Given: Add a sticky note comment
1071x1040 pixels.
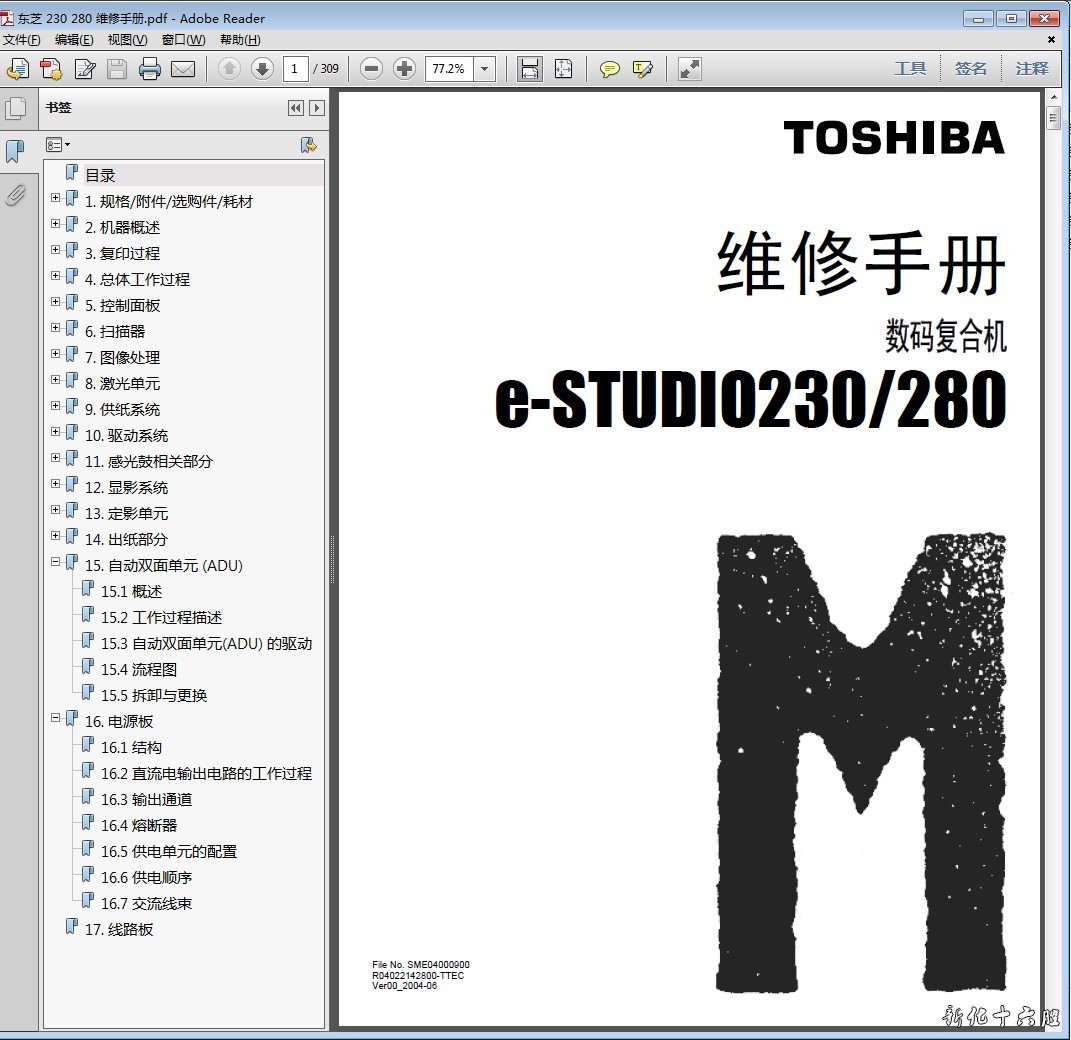Looking at the screenshot, I should (x=609, y=69).
